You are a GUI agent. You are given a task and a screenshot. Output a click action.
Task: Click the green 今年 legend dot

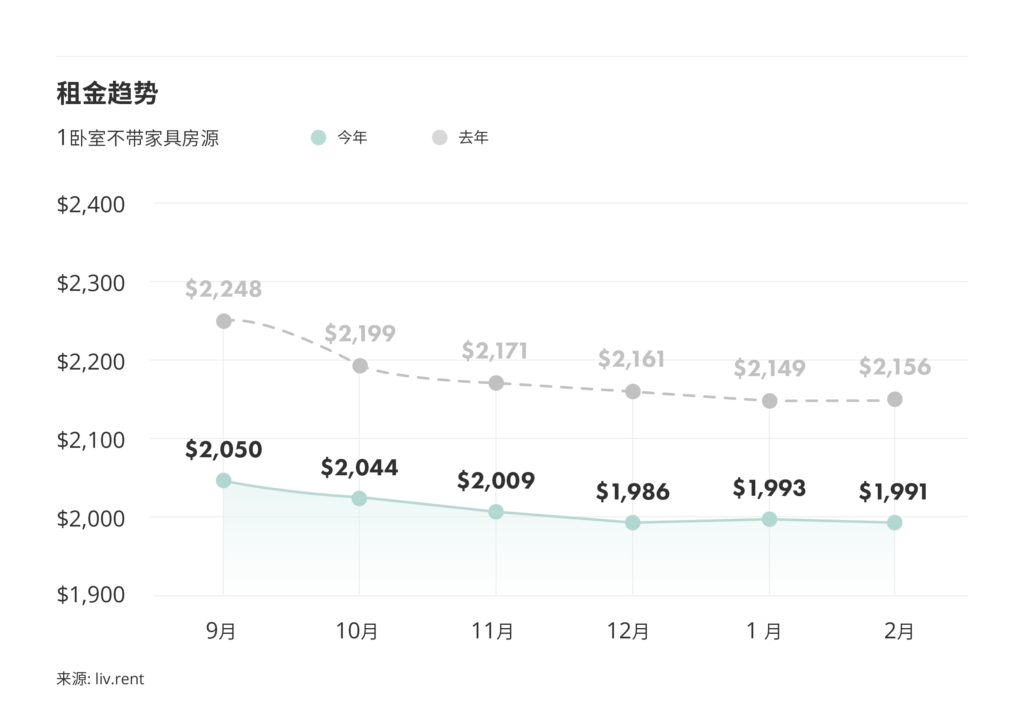[x=318, y=138]
